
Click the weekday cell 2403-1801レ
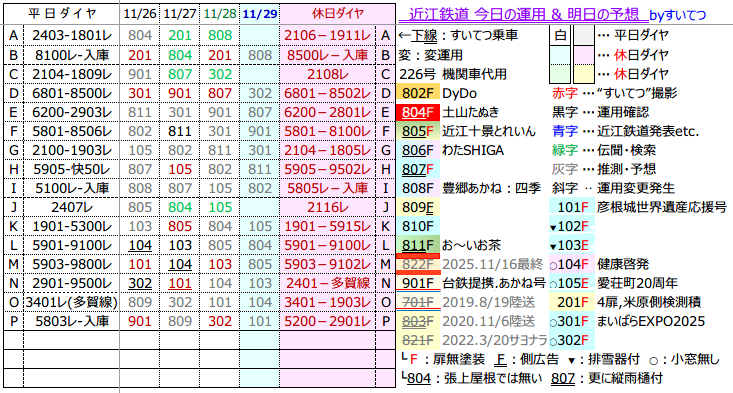pyautogui.click(x=72, y=35)
